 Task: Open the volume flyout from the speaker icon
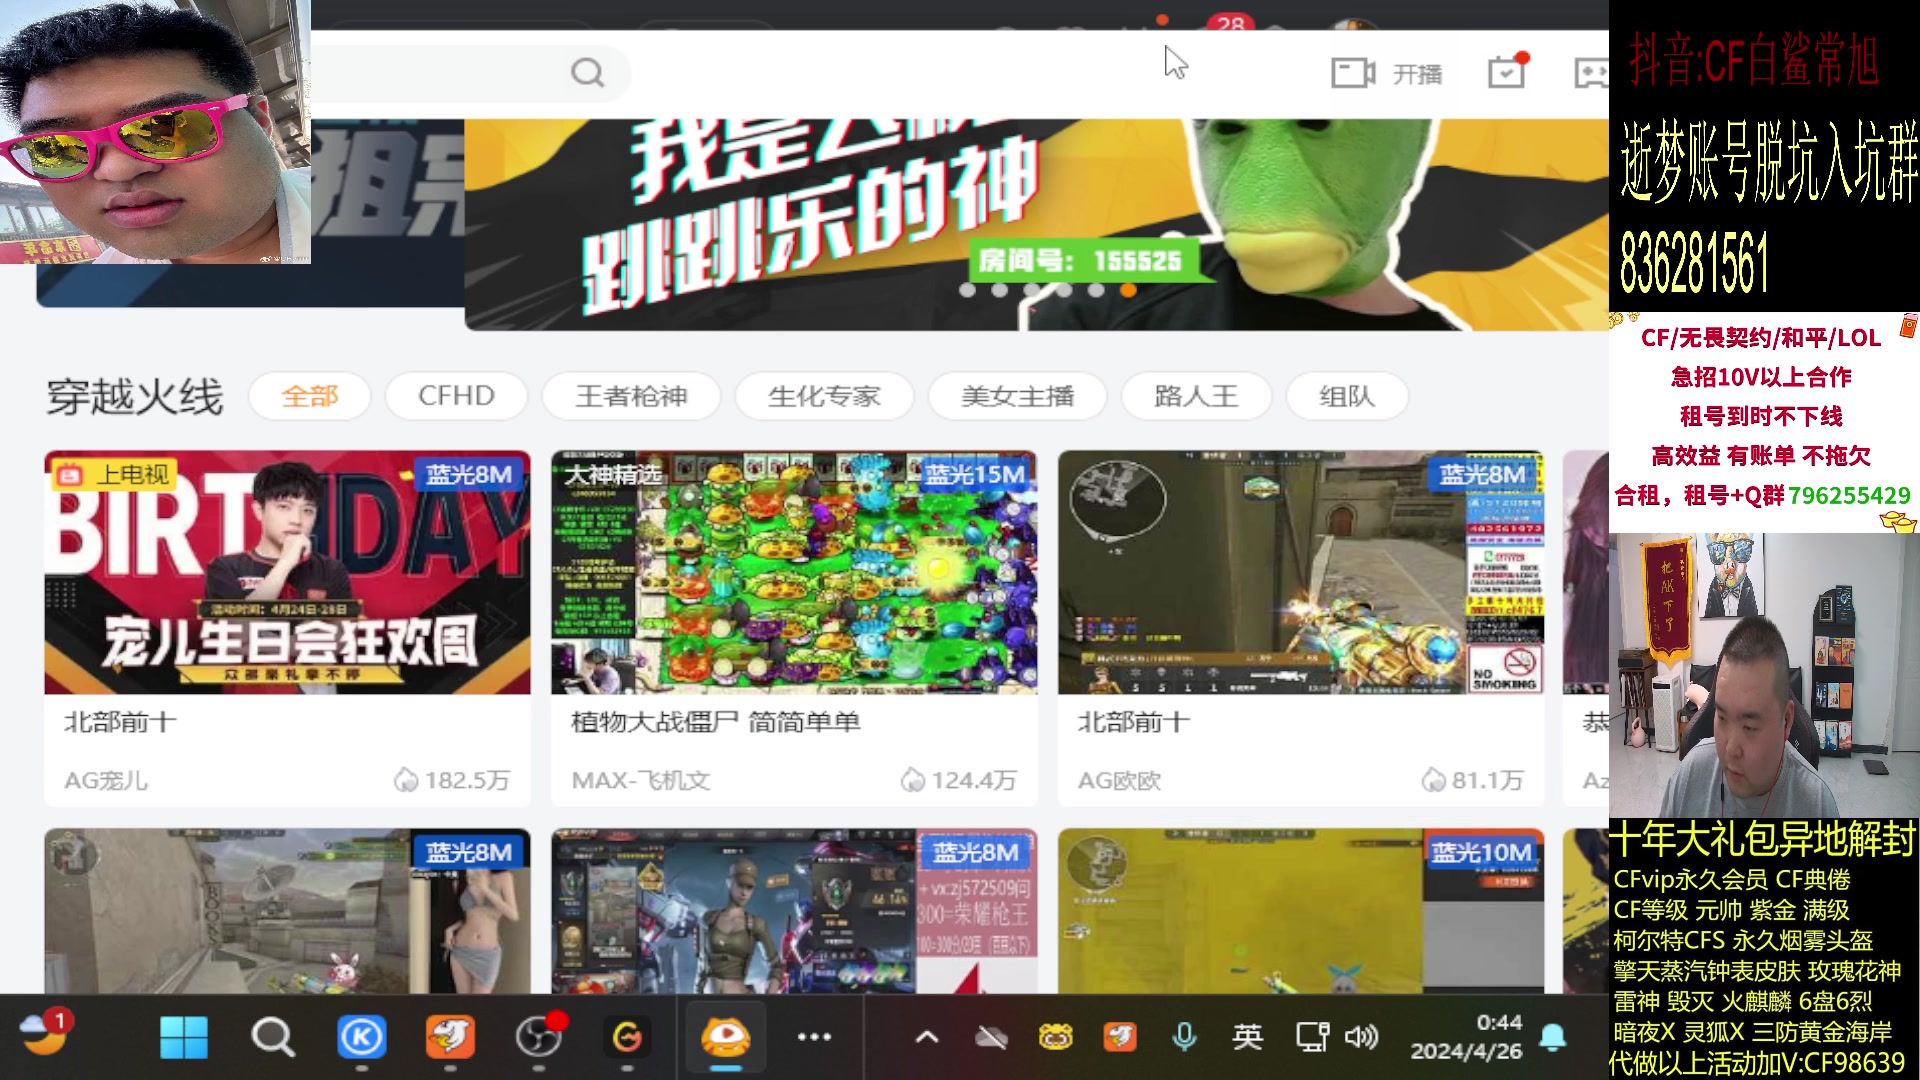pyautogui.click(x=1362, y=1038)
